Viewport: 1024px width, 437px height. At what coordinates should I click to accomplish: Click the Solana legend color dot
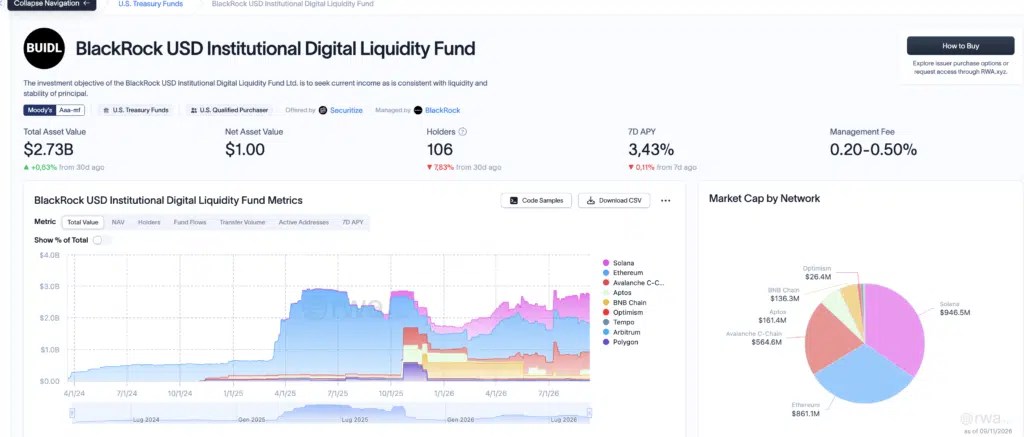(x=606, y=263)
